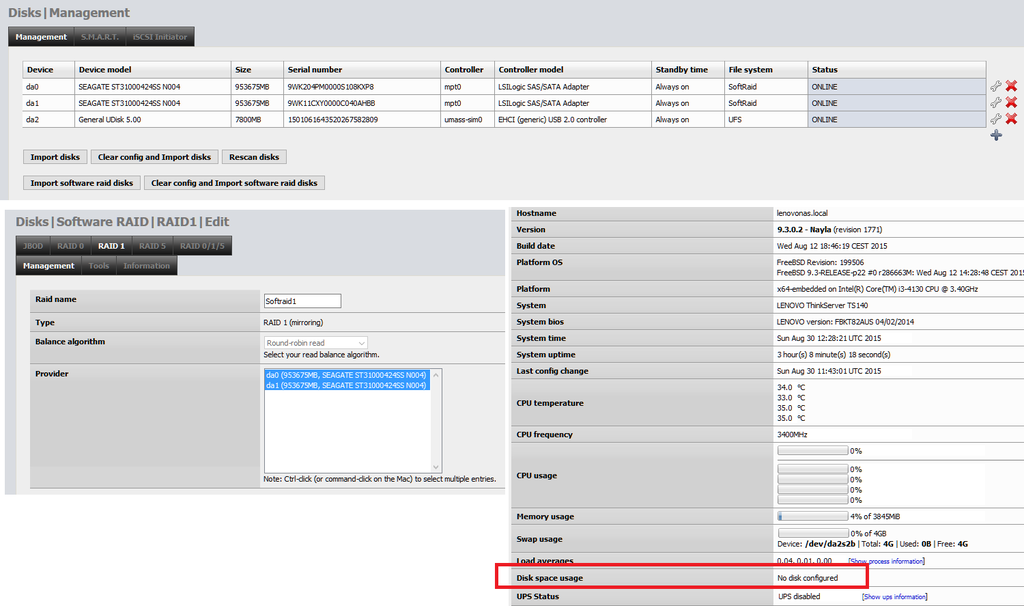The width and height of the screenshot is (1024, 606).
Task: Click the Raid name text field
Action: click(302, 301)
